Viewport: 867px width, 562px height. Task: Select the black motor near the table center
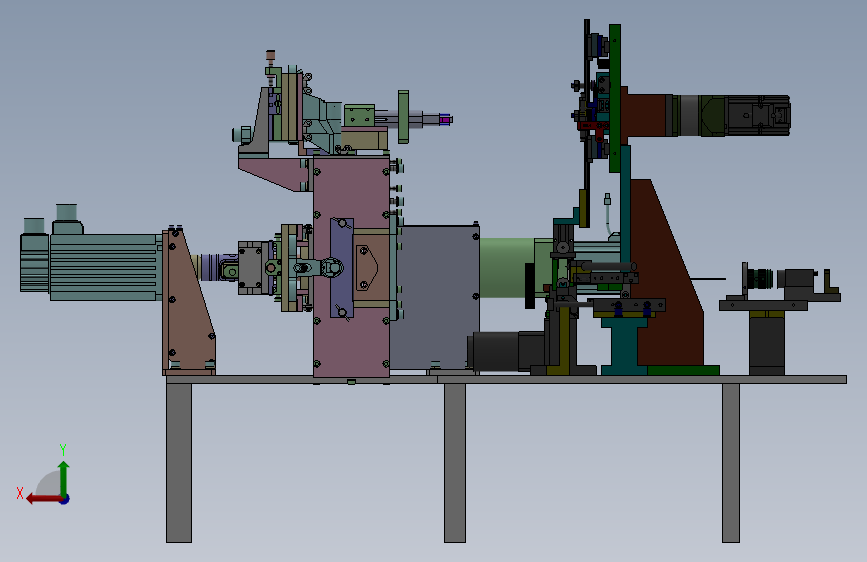506,351
